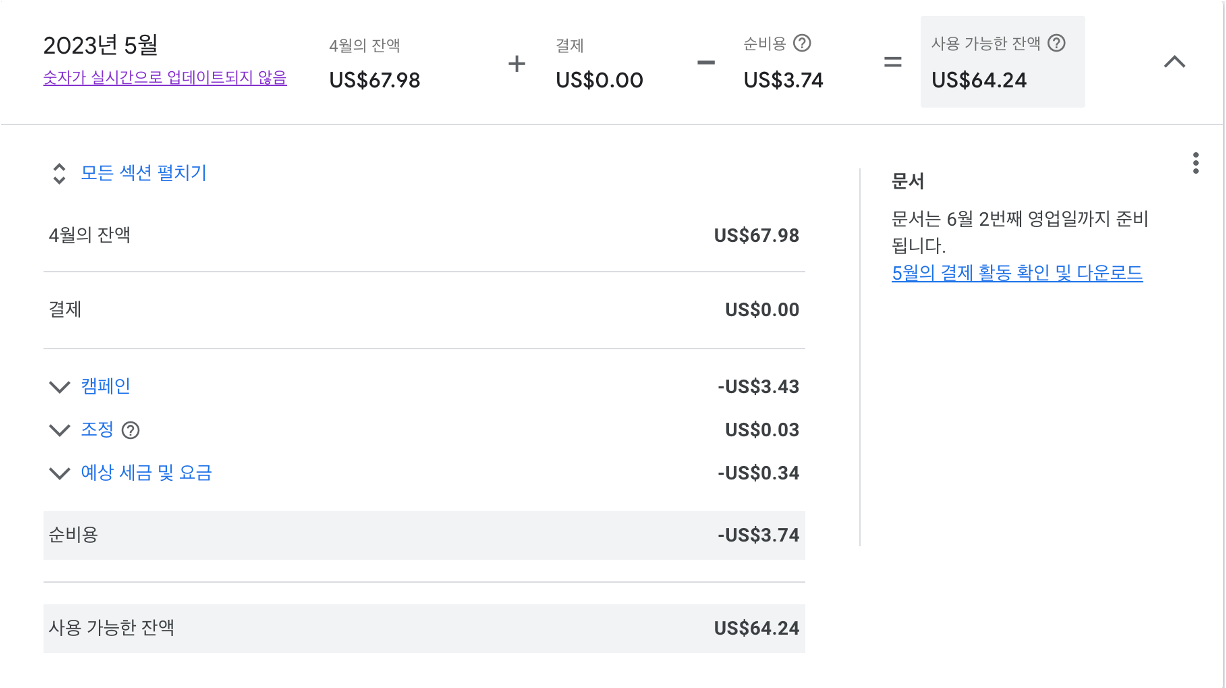Open the three-dot more options menu
This screenshot has width=1226, height=688.
click(x=1195, y=164)
